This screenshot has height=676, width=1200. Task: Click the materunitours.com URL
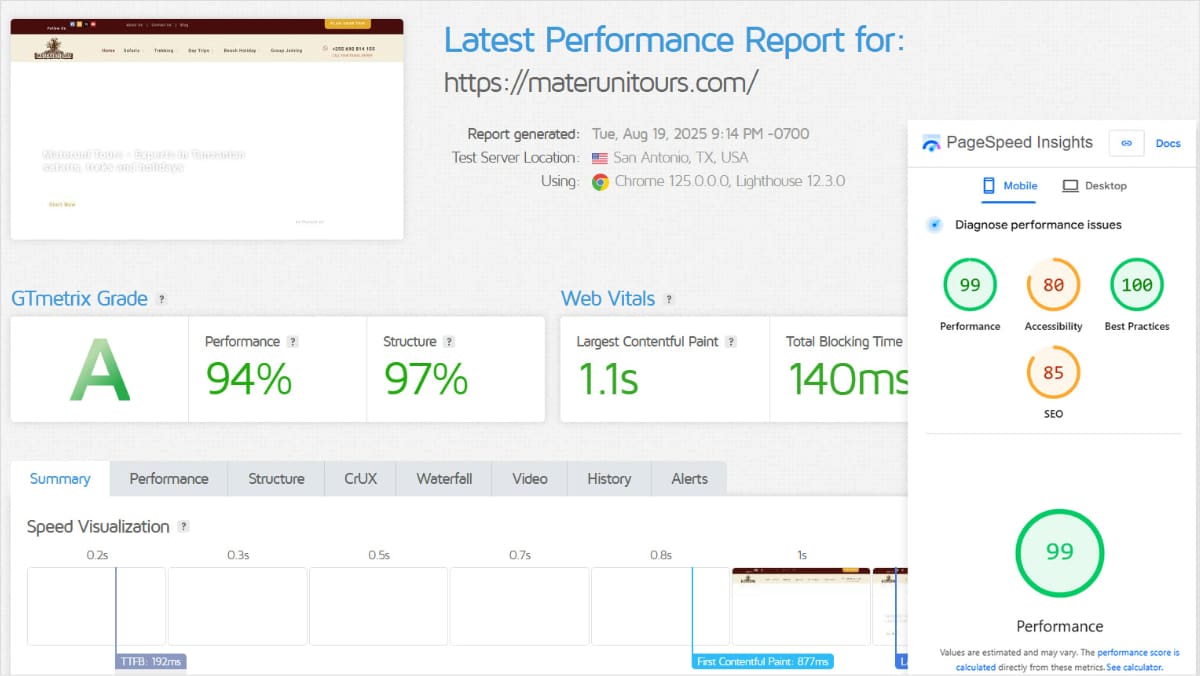coord(601,82)
